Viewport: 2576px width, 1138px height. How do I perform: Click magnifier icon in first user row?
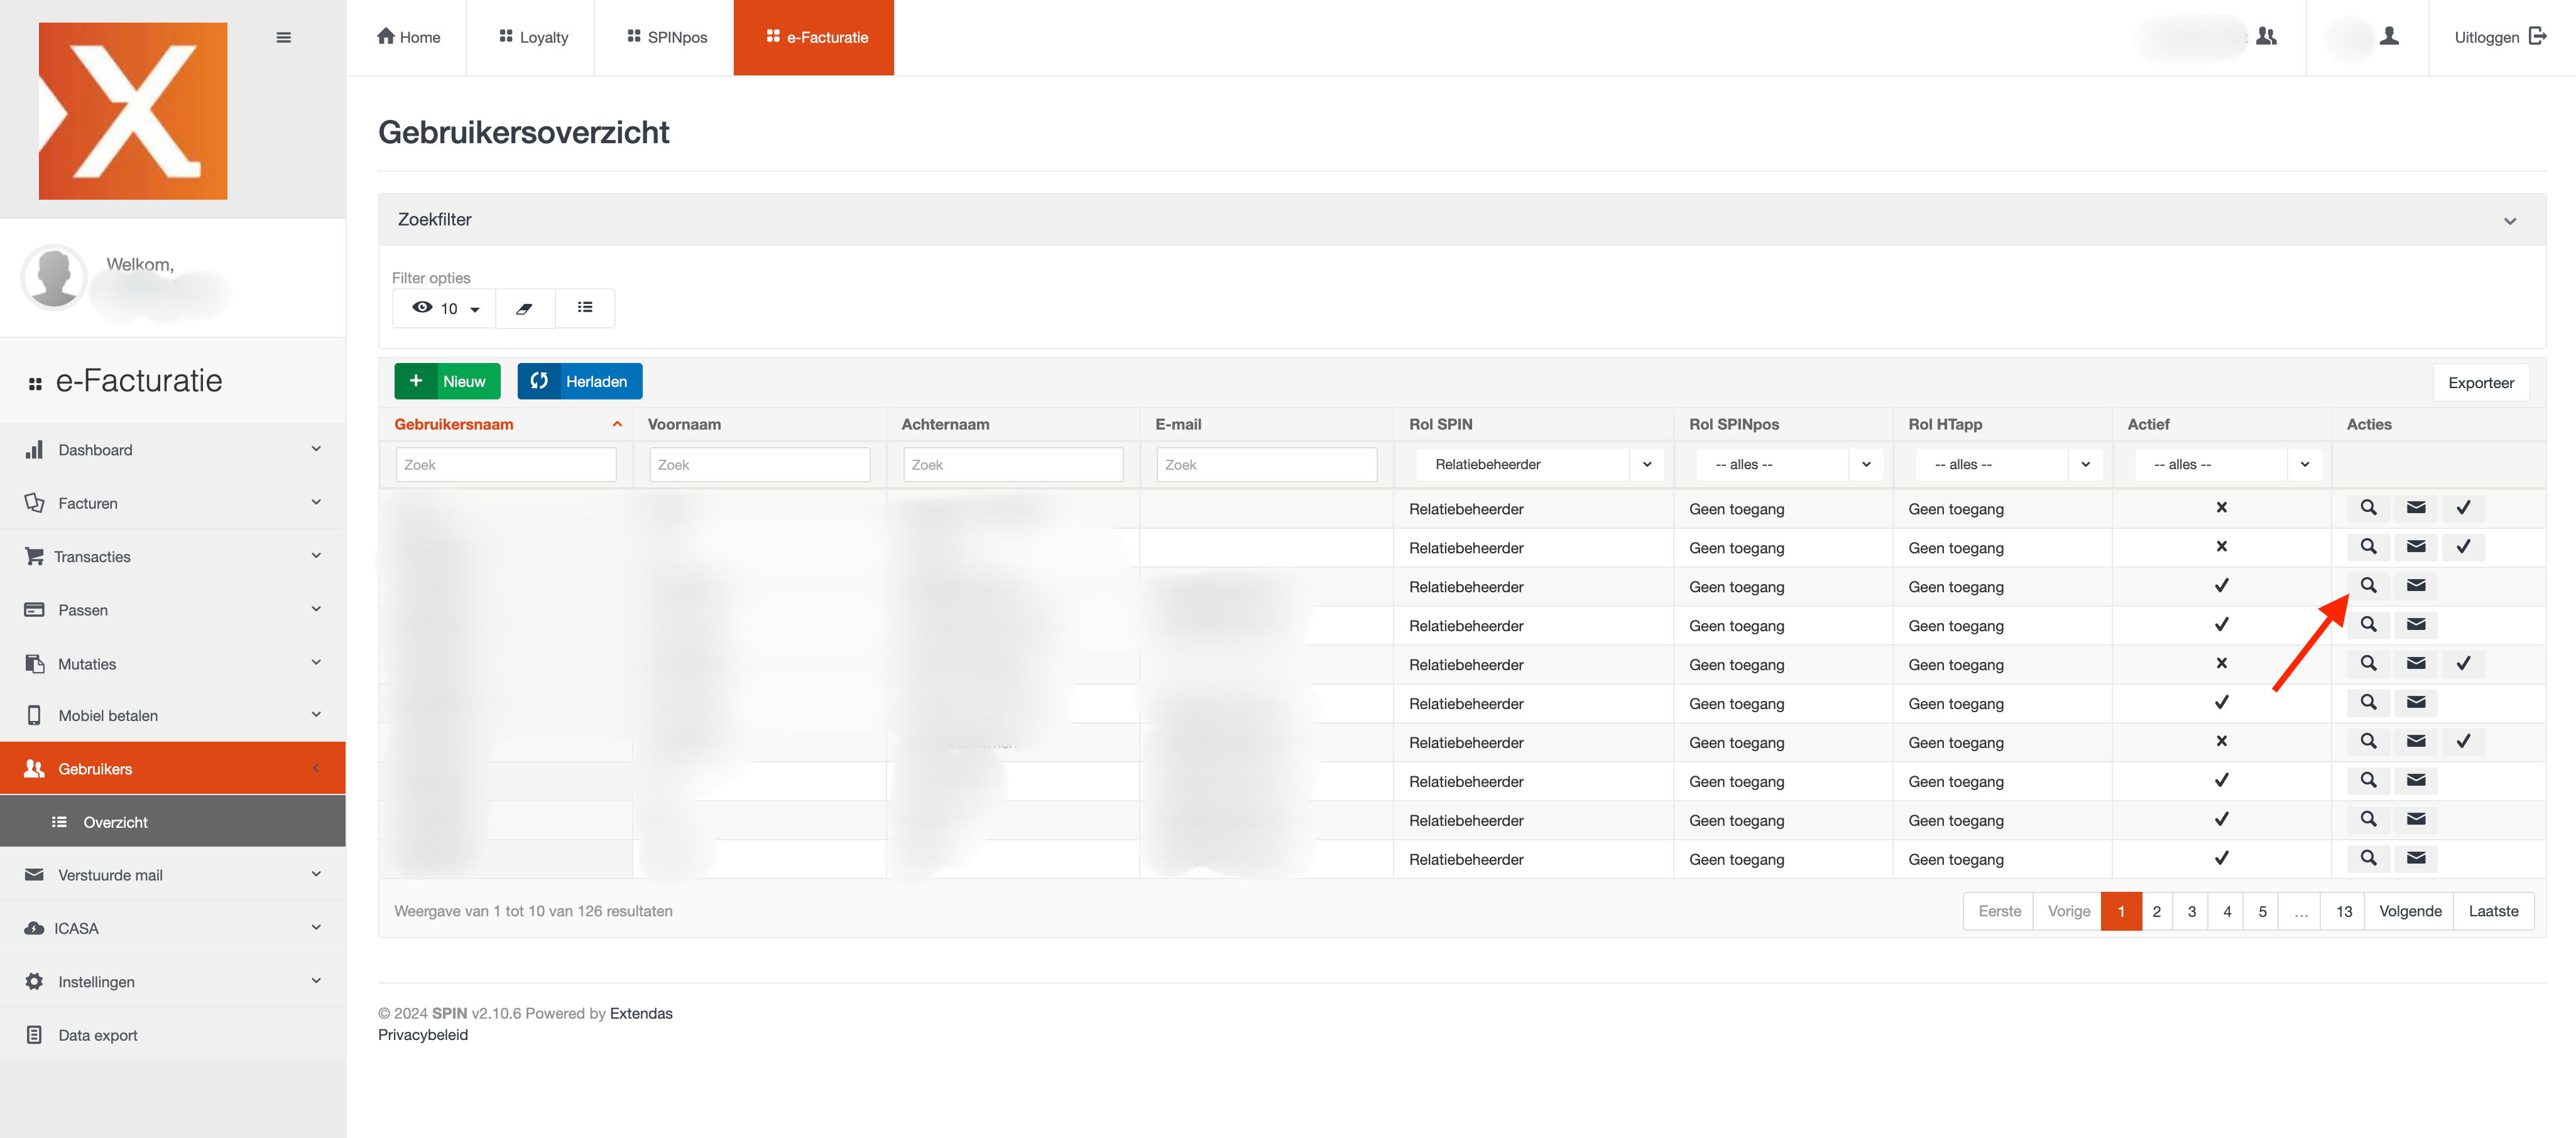coord(2368,508)
